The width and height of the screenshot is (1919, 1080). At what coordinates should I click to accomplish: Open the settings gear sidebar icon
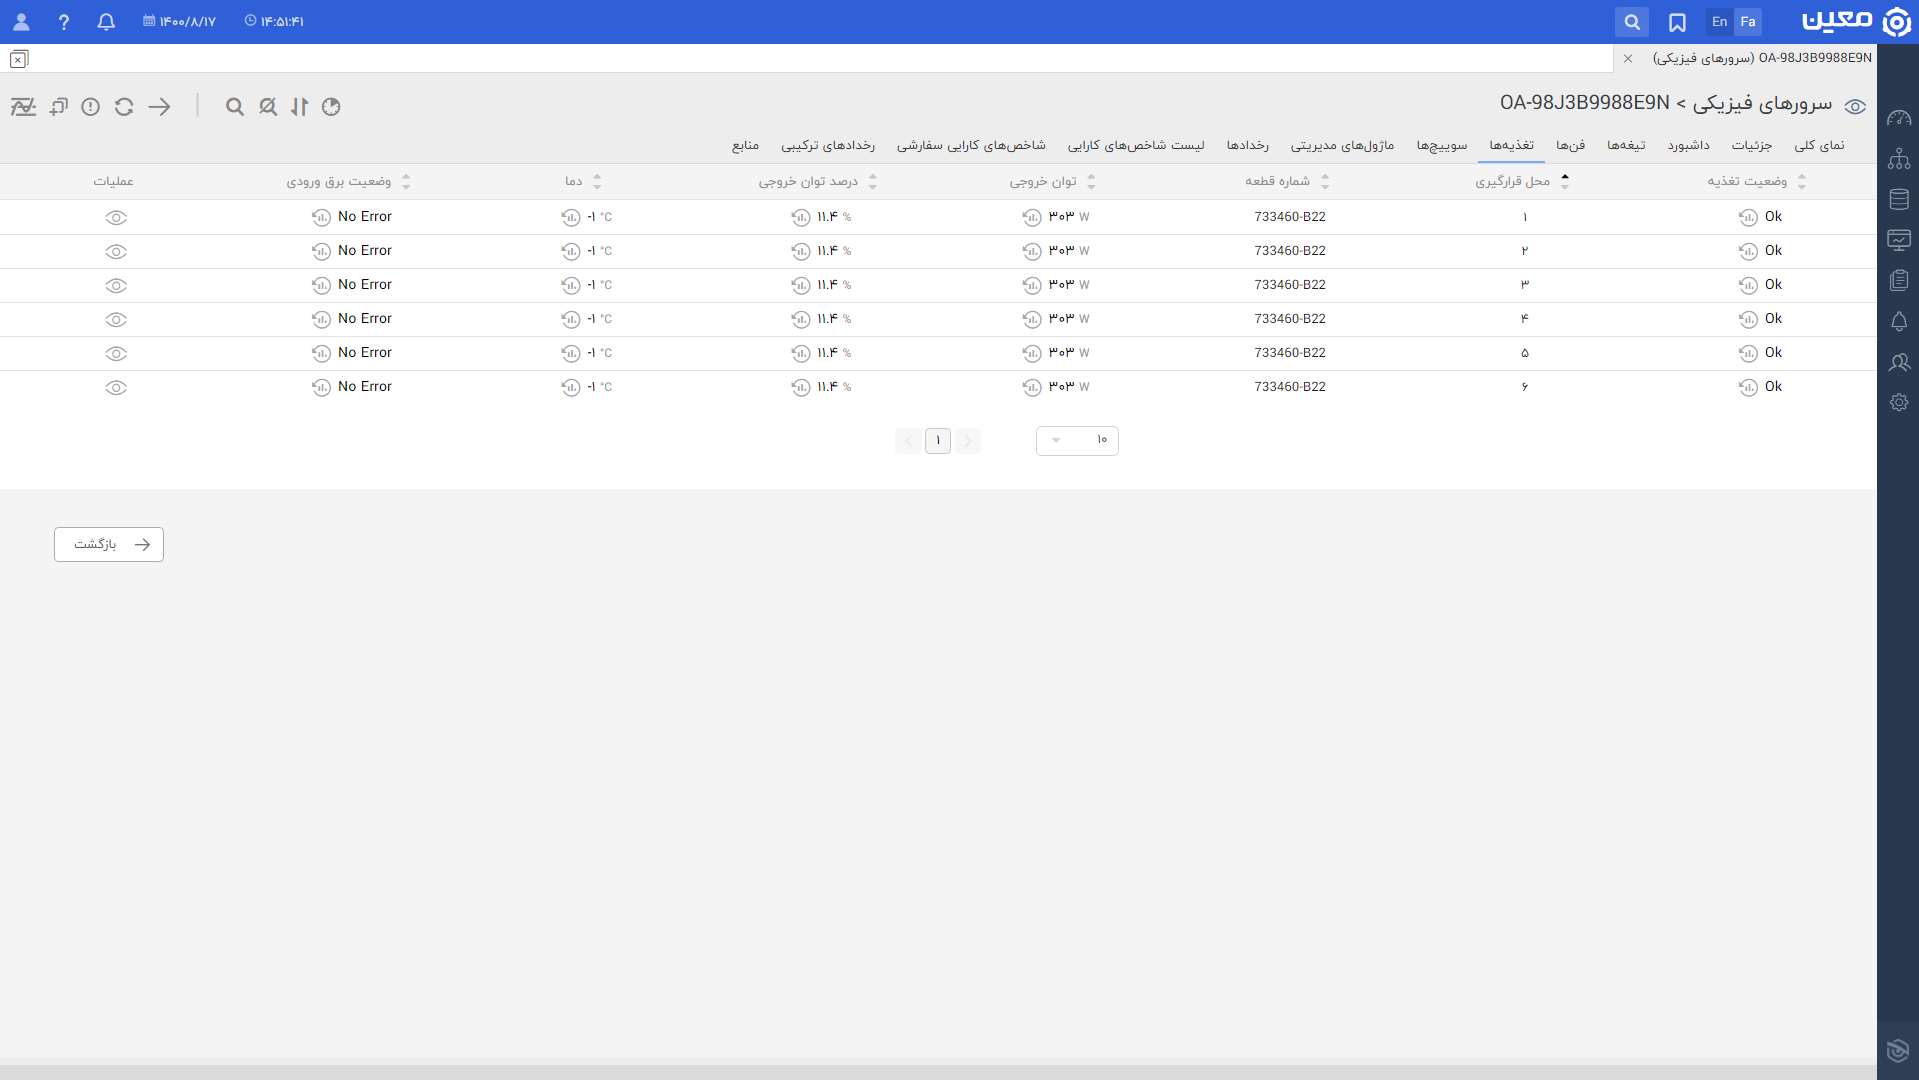click(1899, 402)
